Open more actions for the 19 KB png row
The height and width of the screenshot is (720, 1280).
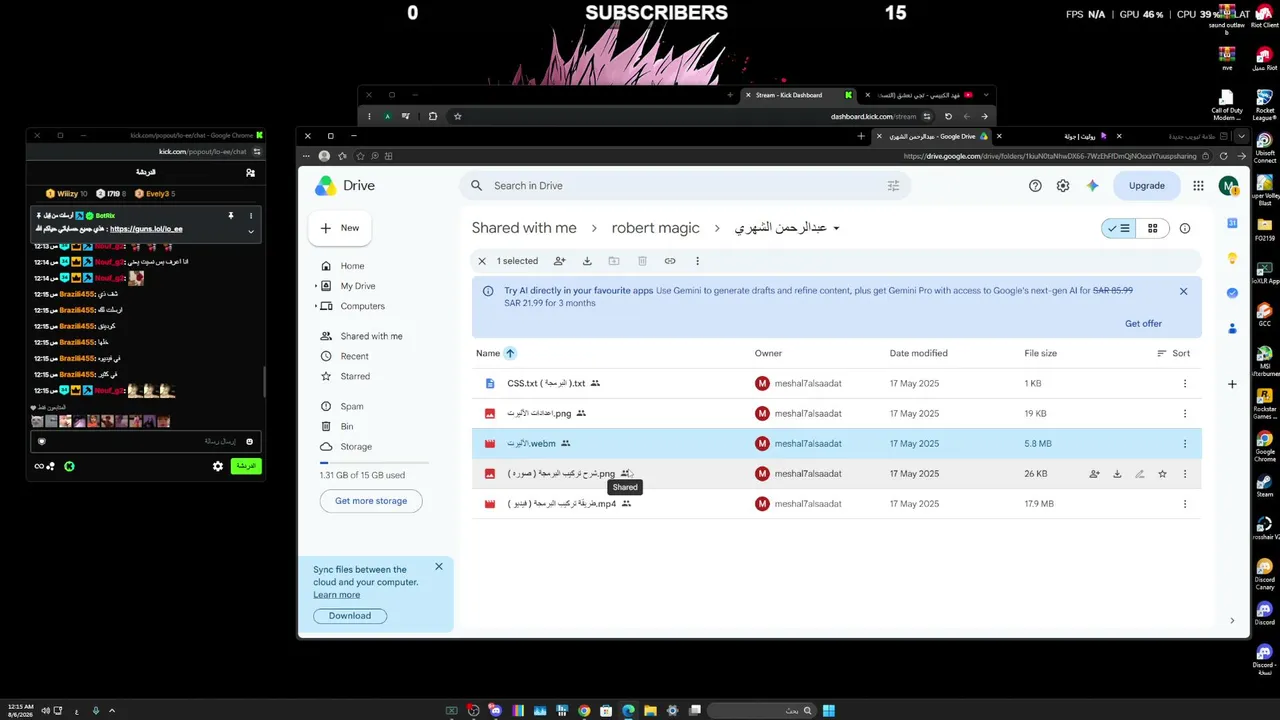pyautogui.click(x=1185, y=414)
